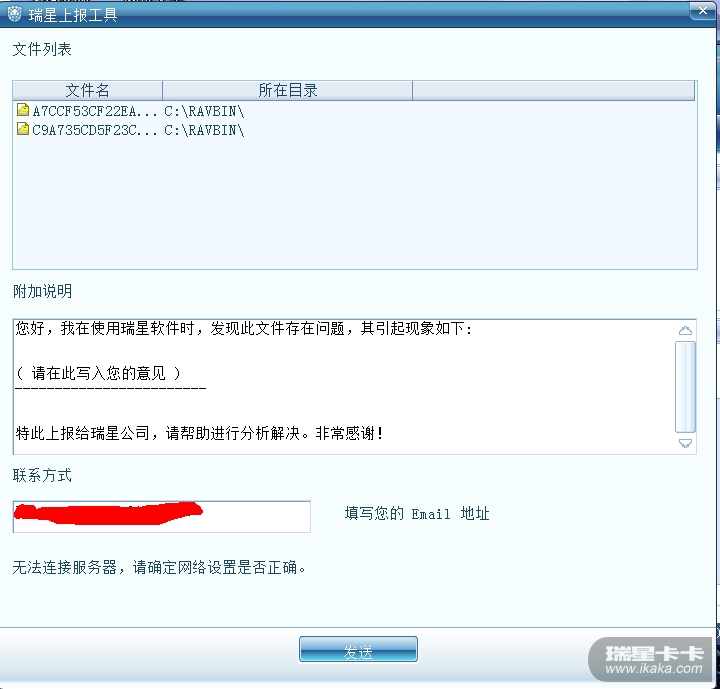
Task: Click text 请在此写入您的意见
Action: coord(98,373)
